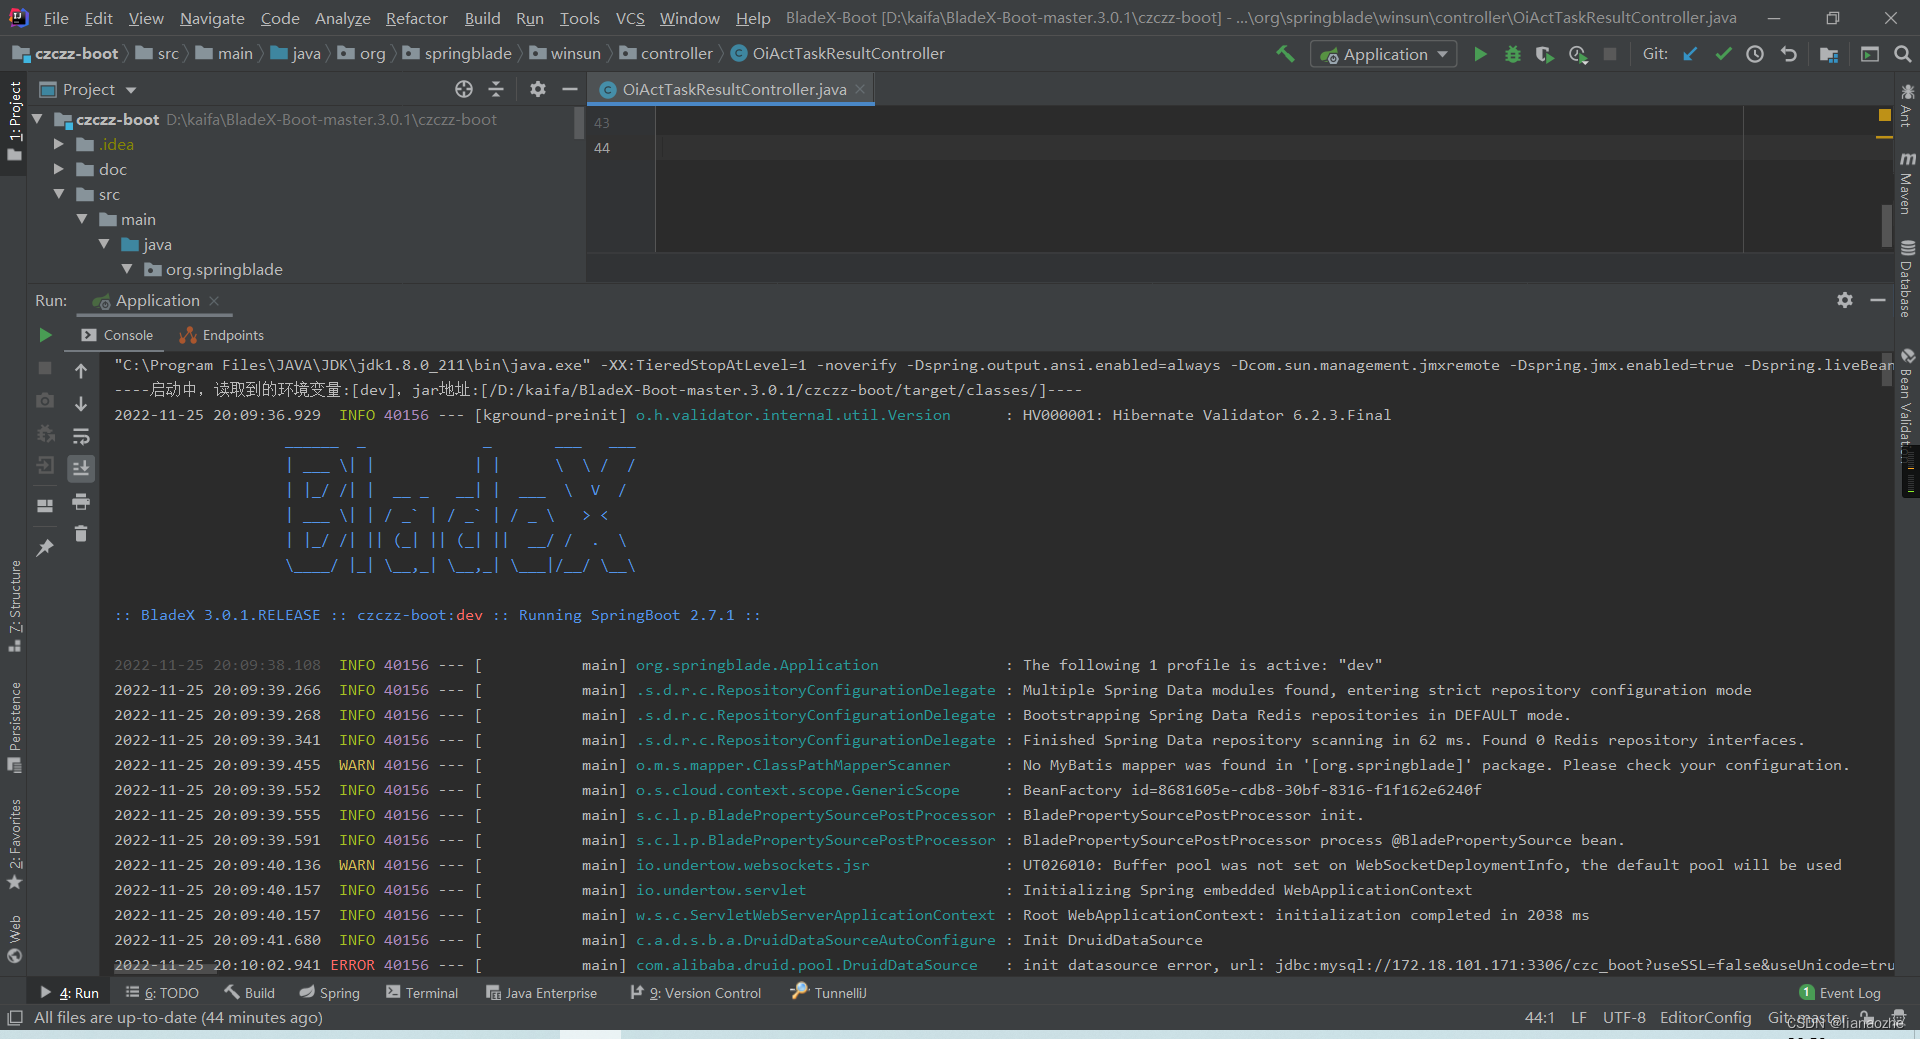Open the Spring tool window
The height and width of the screenshot is (1039, 1920).
[x=330, y=993]
